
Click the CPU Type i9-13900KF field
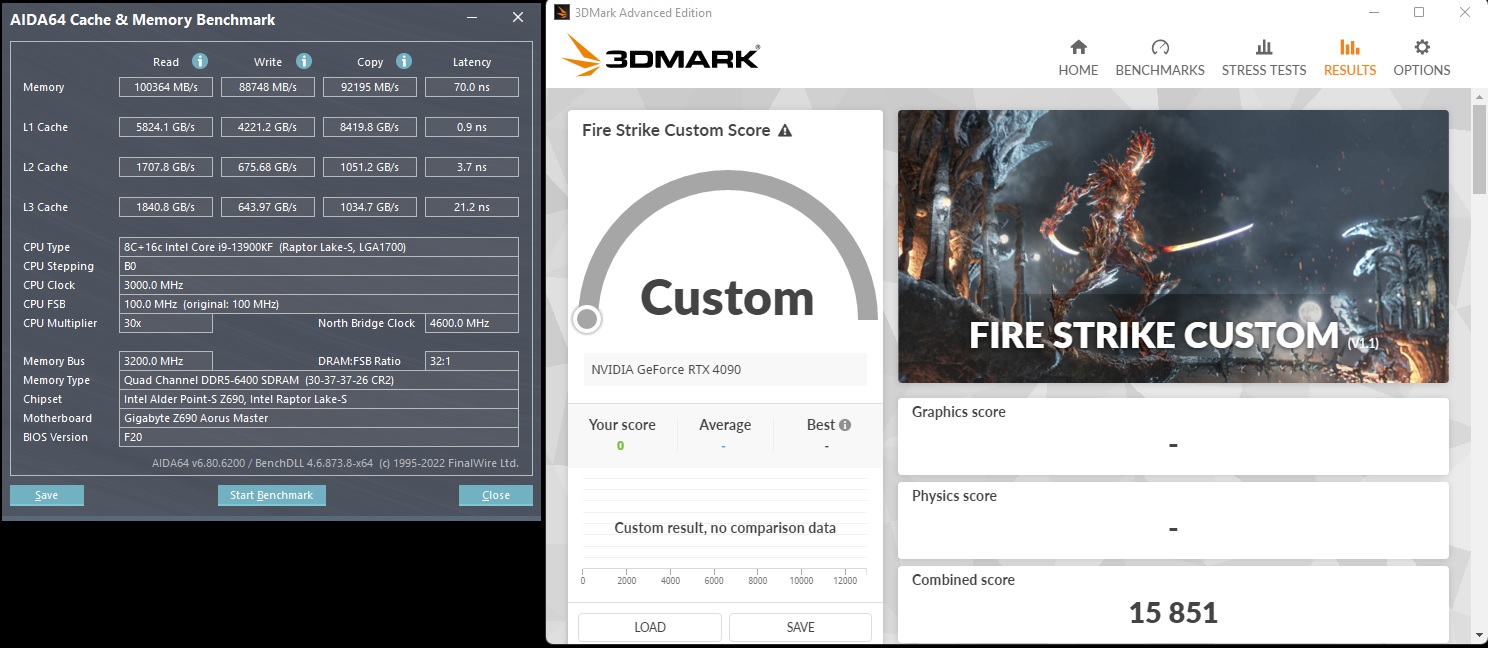(x=319, y=247)
